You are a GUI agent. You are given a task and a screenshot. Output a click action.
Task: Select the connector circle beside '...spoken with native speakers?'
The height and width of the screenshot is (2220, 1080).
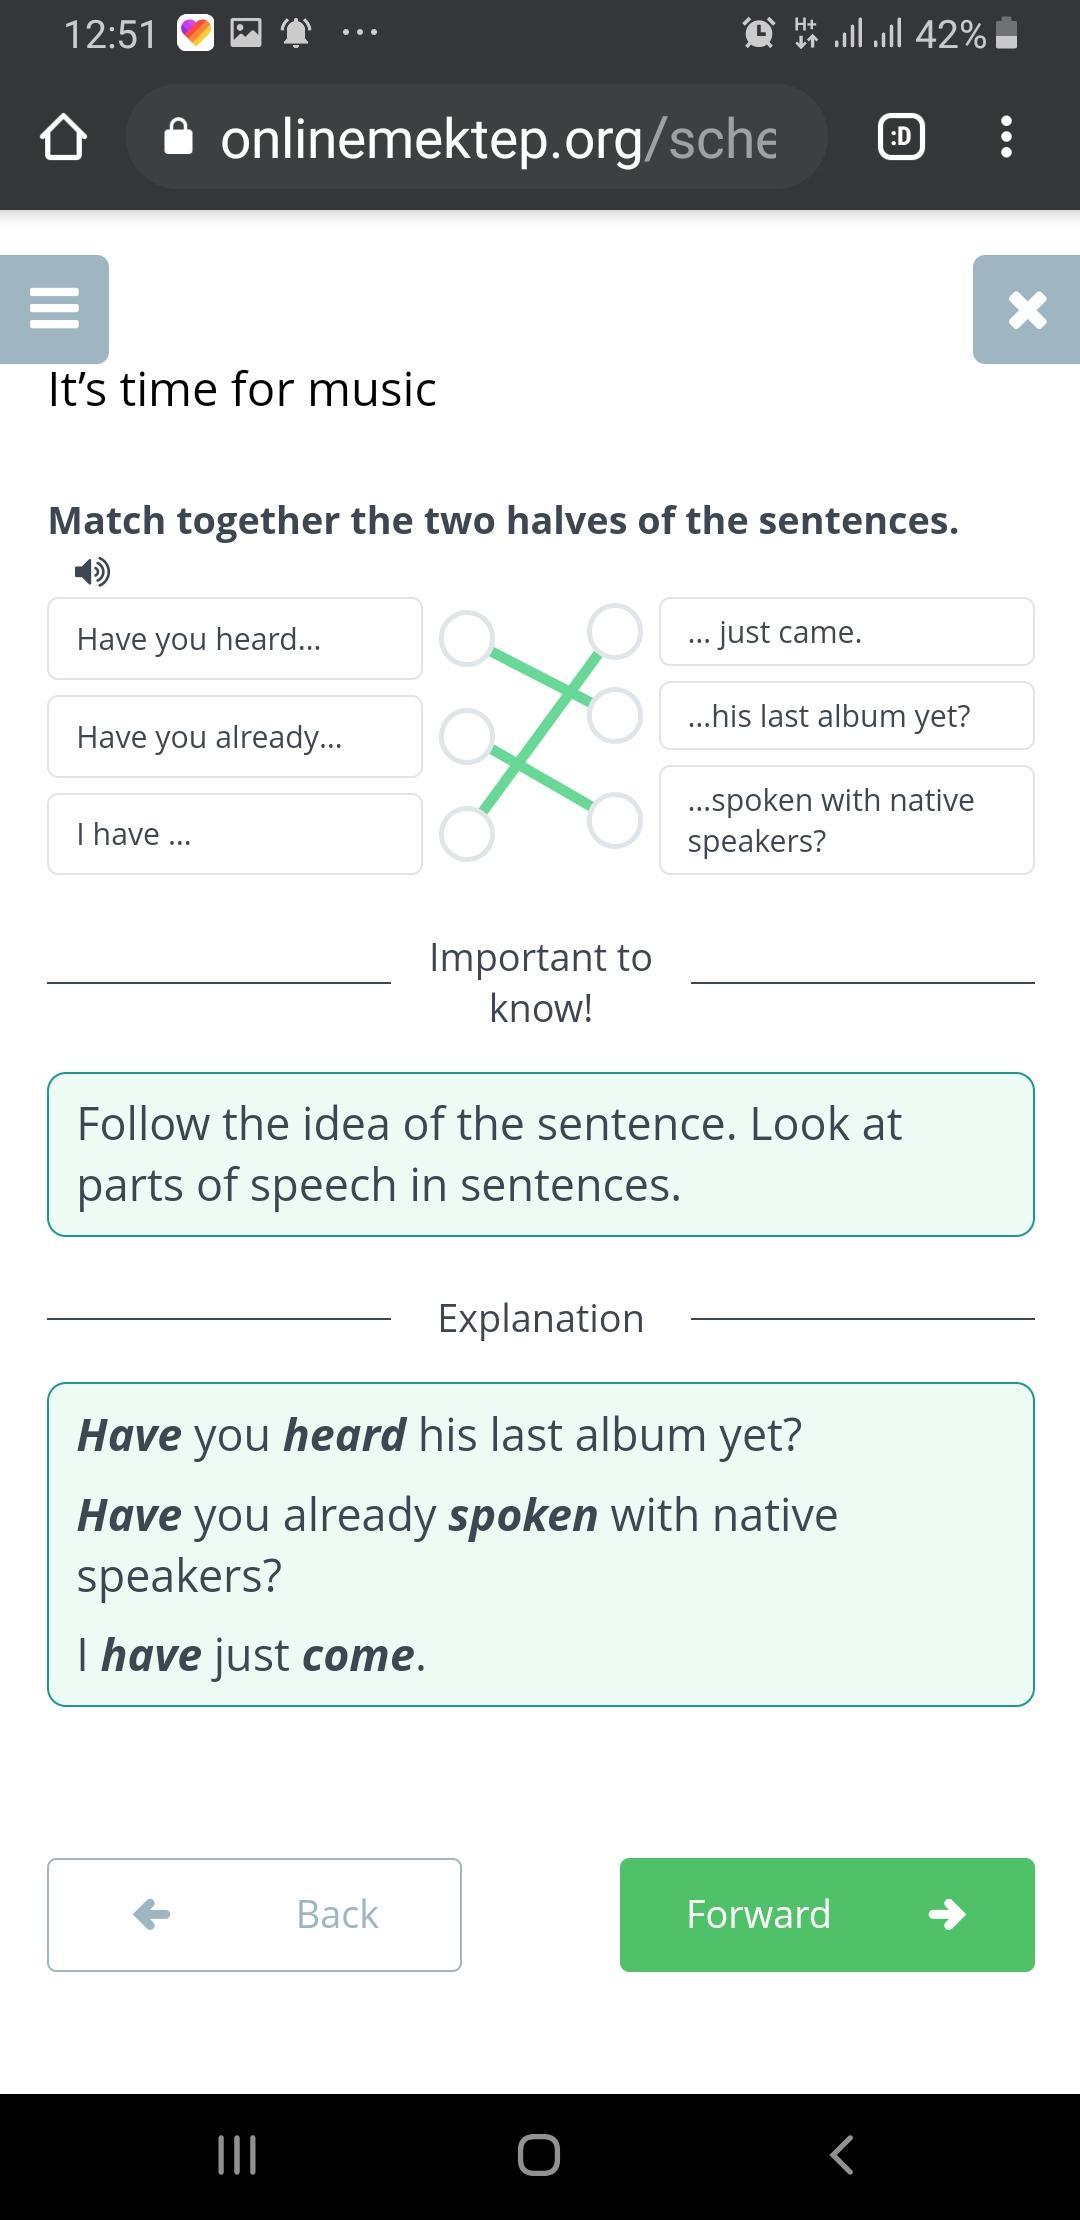(614, 820)
